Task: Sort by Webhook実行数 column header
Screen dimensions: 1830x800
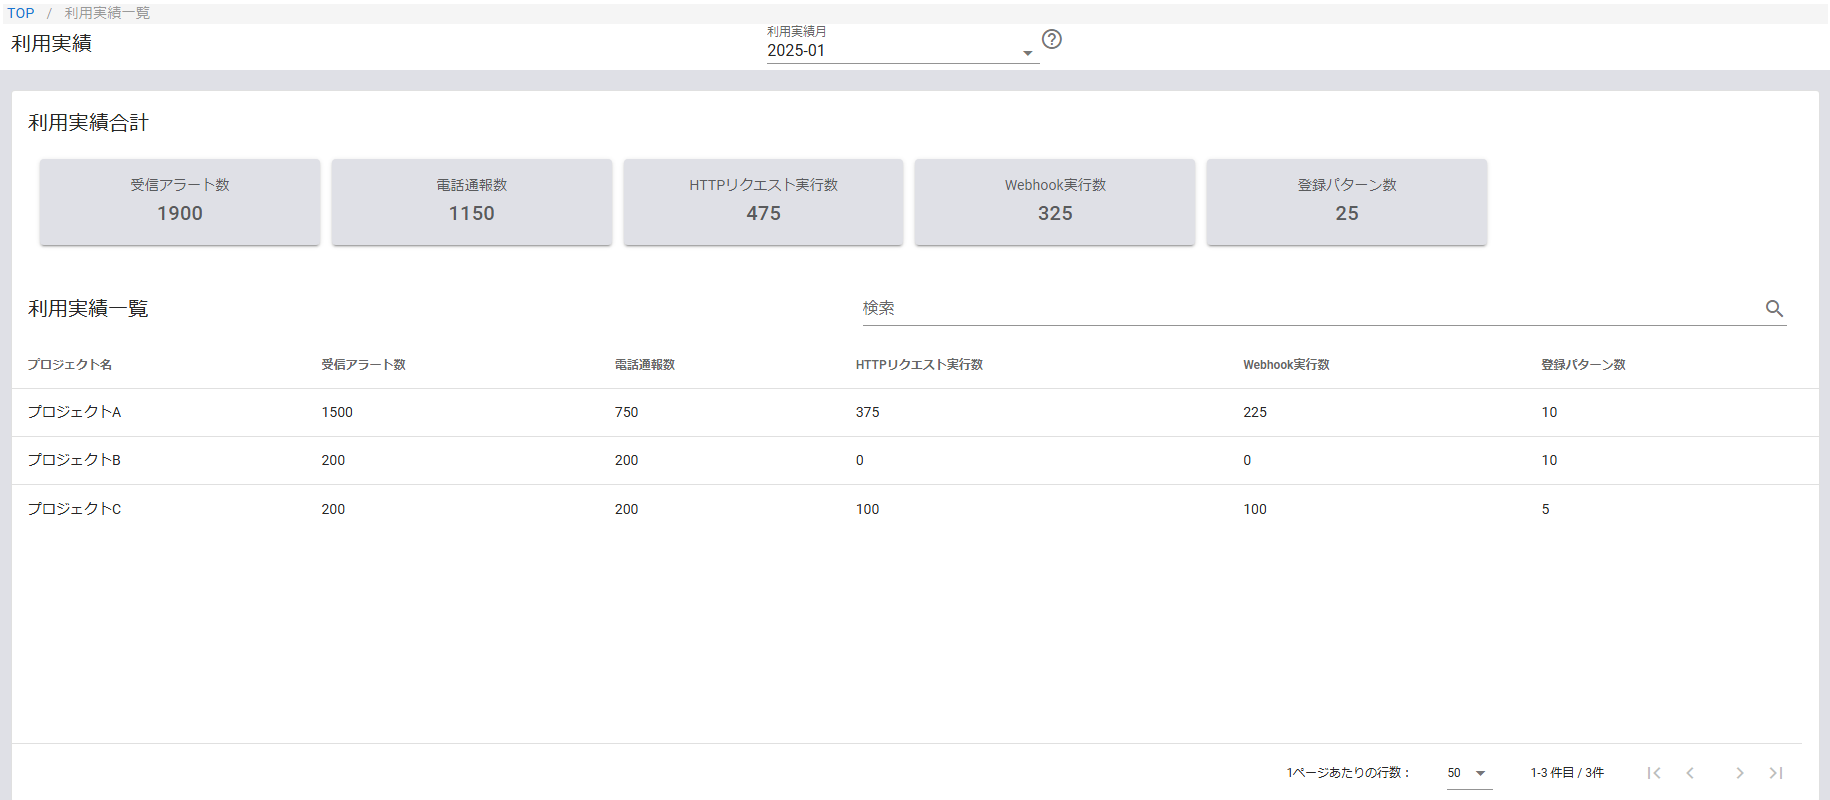Action: [1286, 365]
